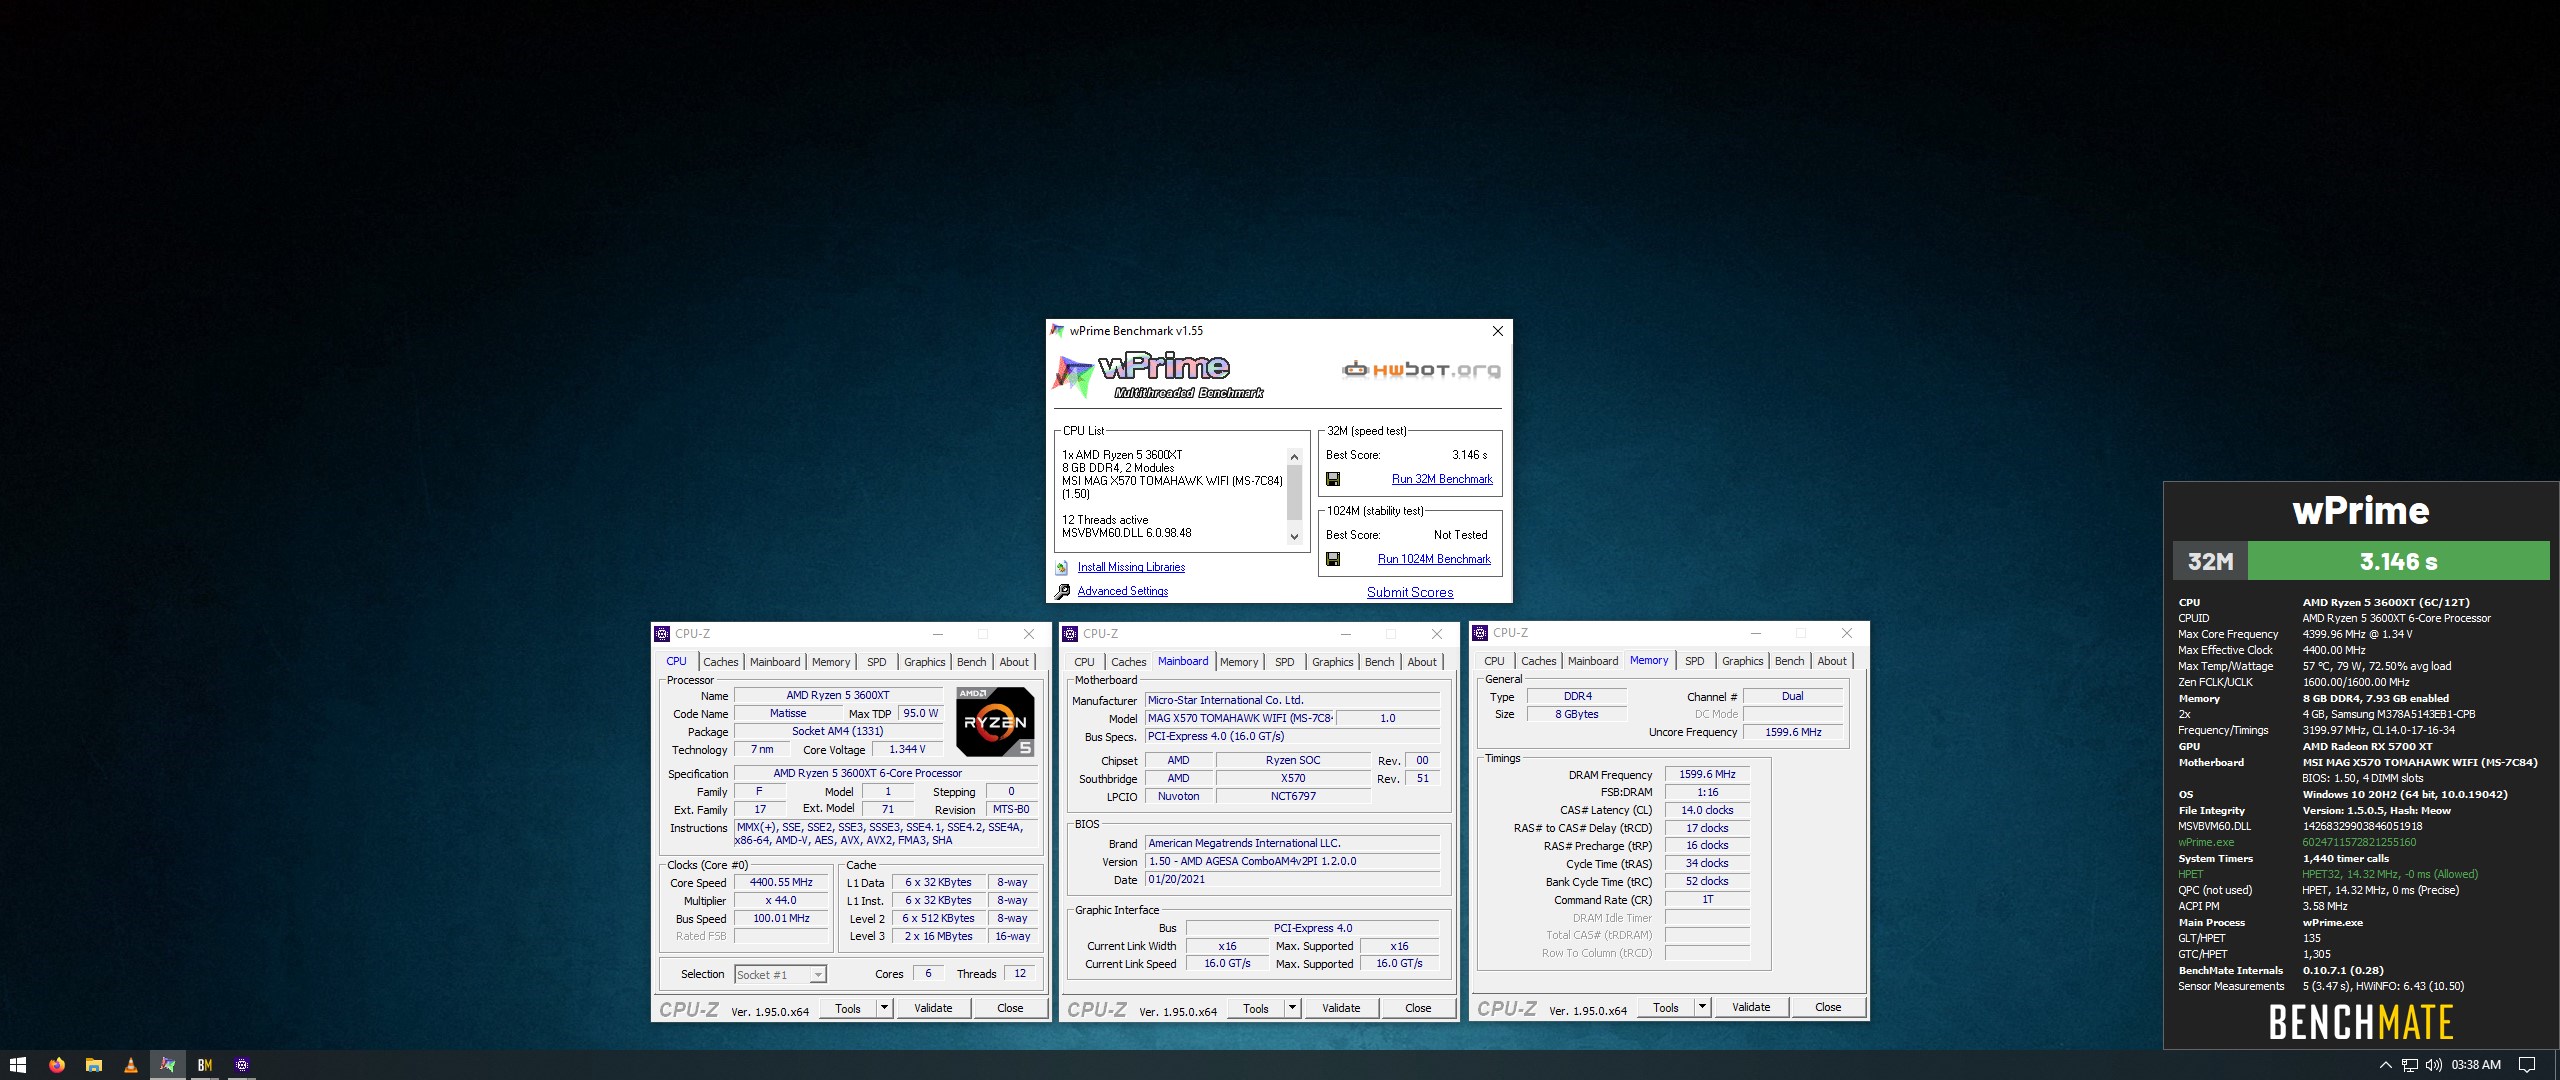The width and height of the screenshot is (2560, 1080).
Task: Click the wPrime title bar app icon
Action: [x=1057, y=331]
